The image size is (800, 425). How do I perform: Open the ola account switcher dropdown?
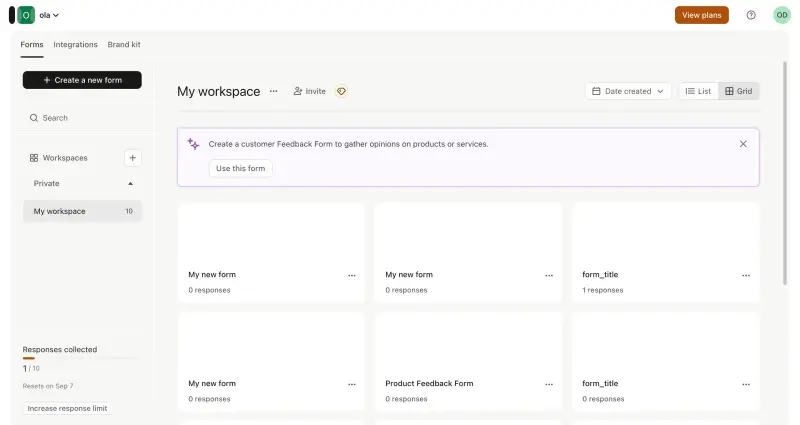click(49, 15)
